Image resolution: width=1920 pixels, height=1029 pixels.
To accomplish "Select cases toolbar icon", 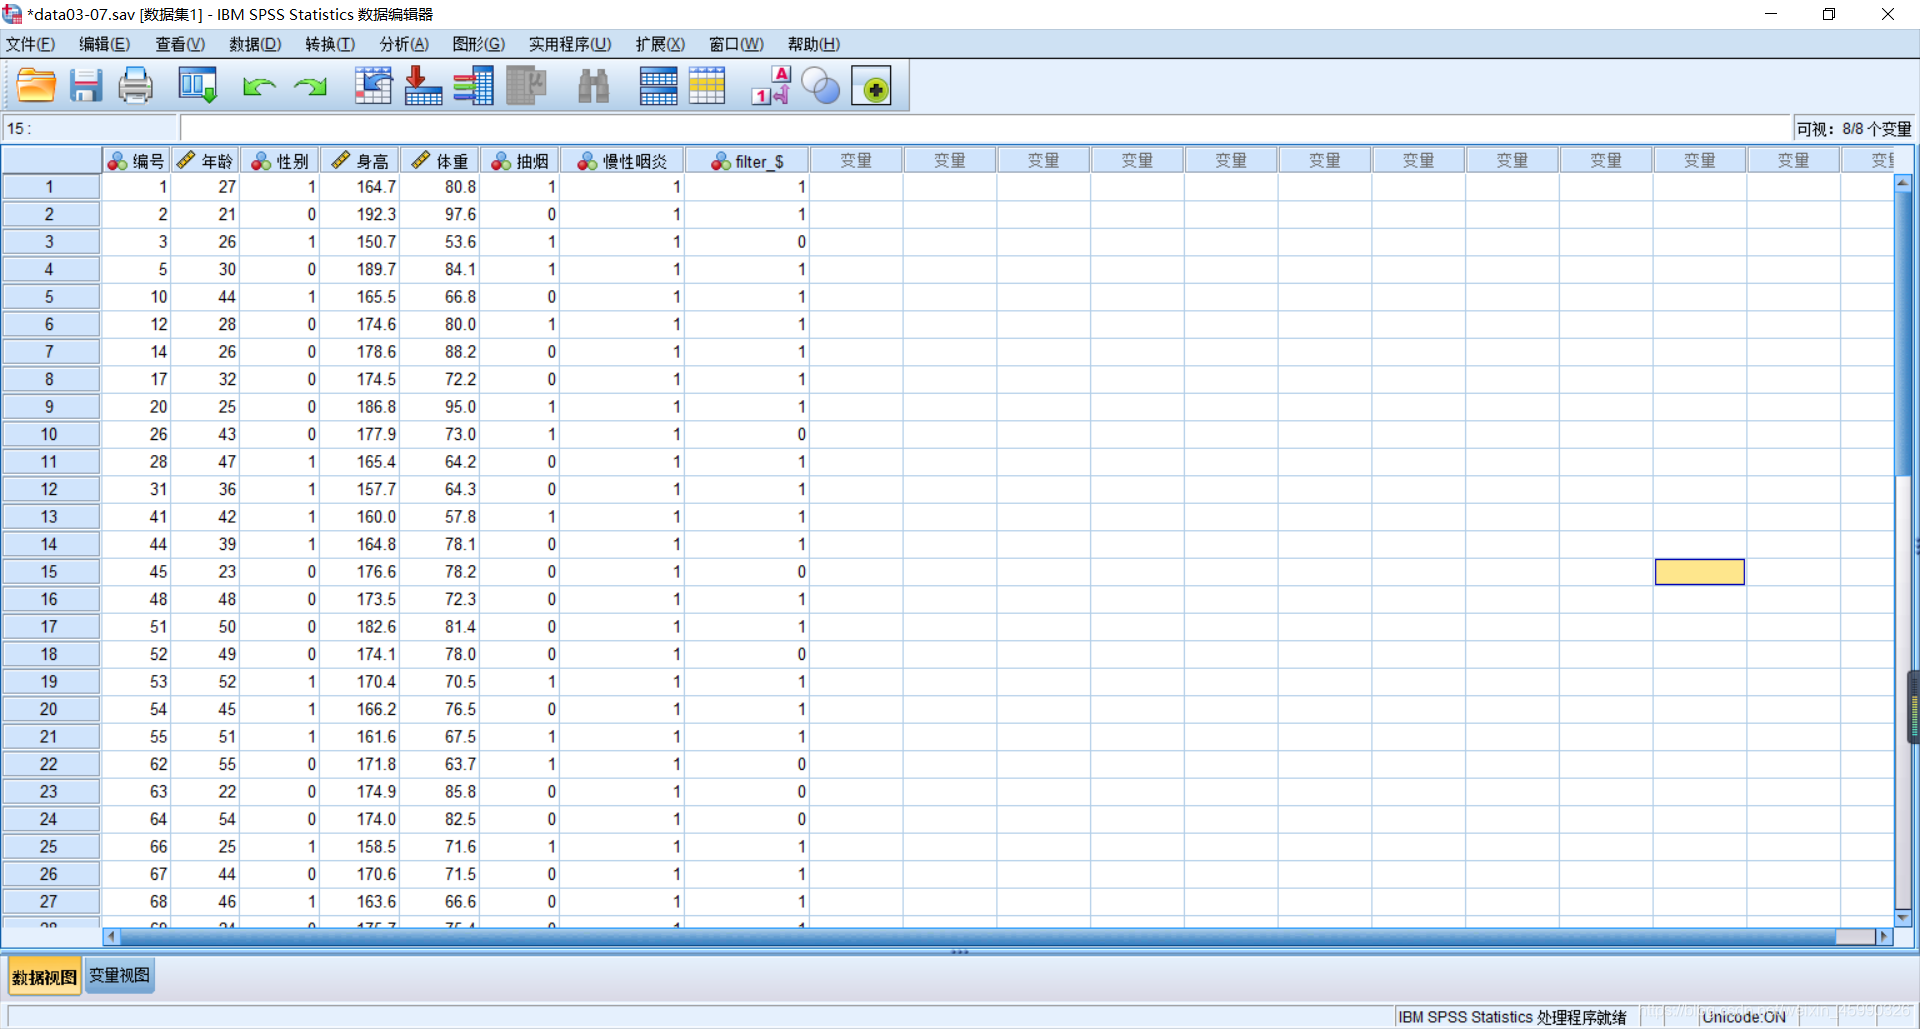I will pyautogui.click(x=707, y=86).
